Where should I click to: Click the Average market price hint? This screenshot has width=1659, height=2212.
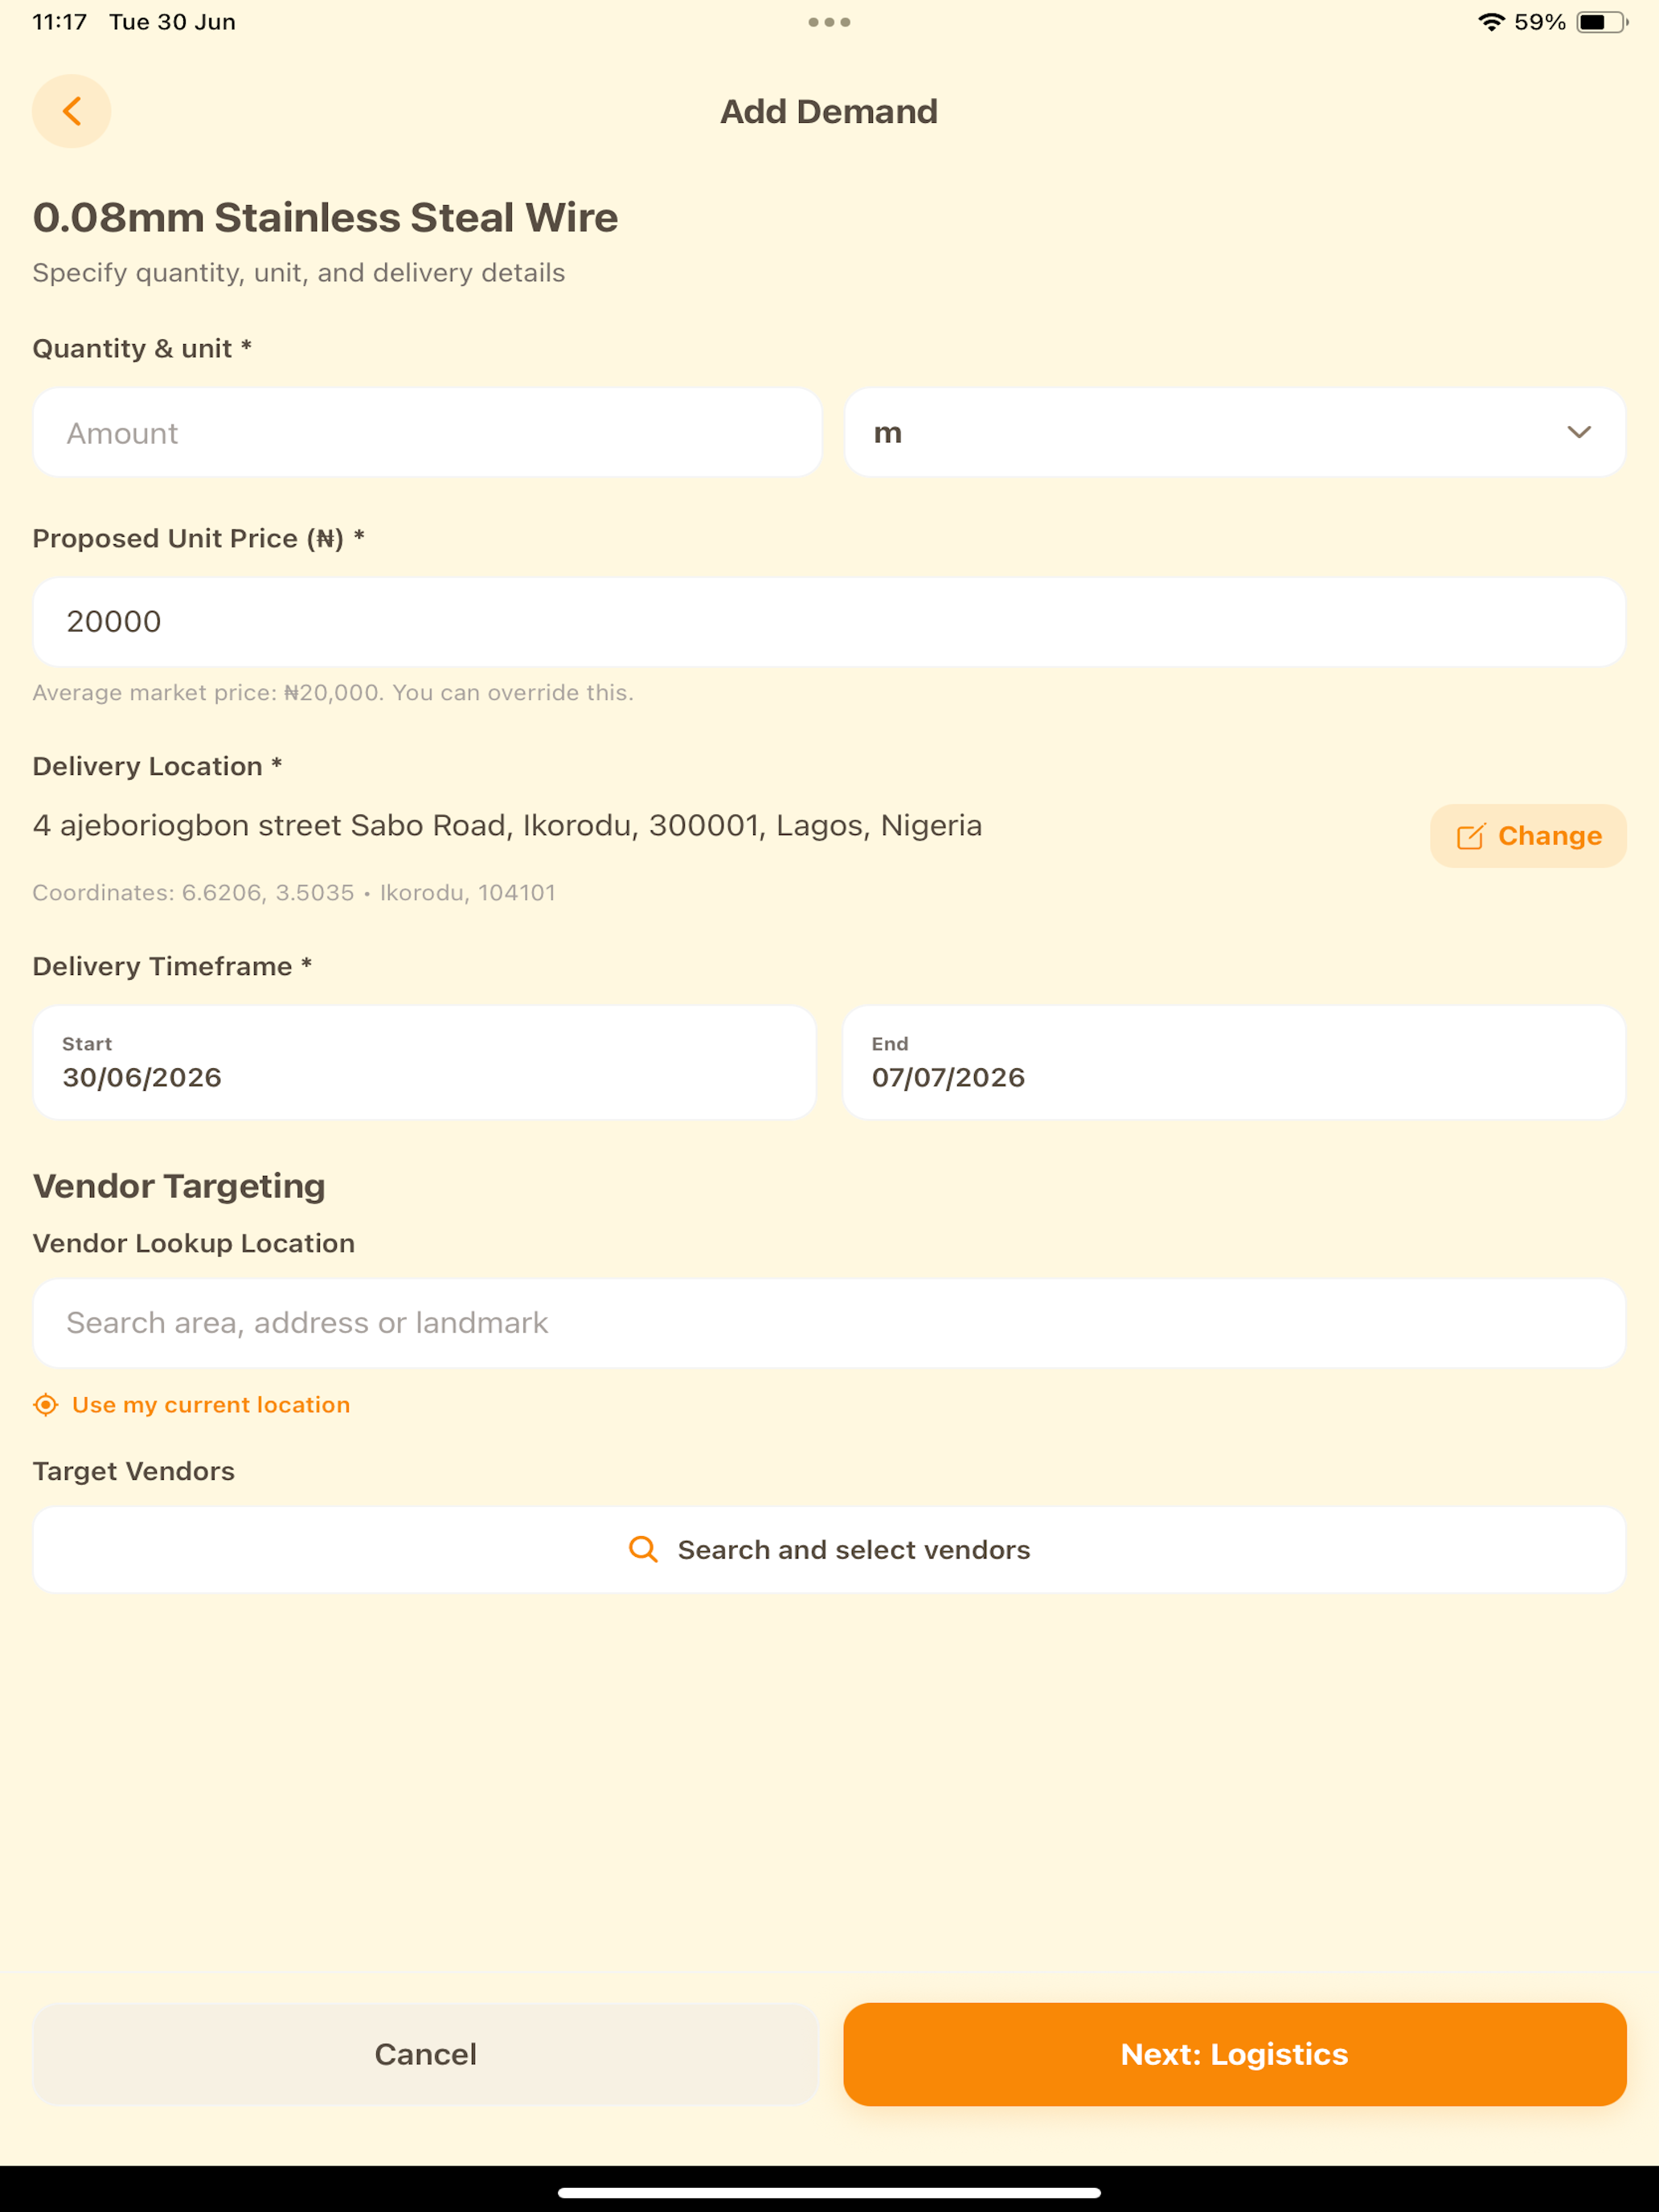pos(333,692)
